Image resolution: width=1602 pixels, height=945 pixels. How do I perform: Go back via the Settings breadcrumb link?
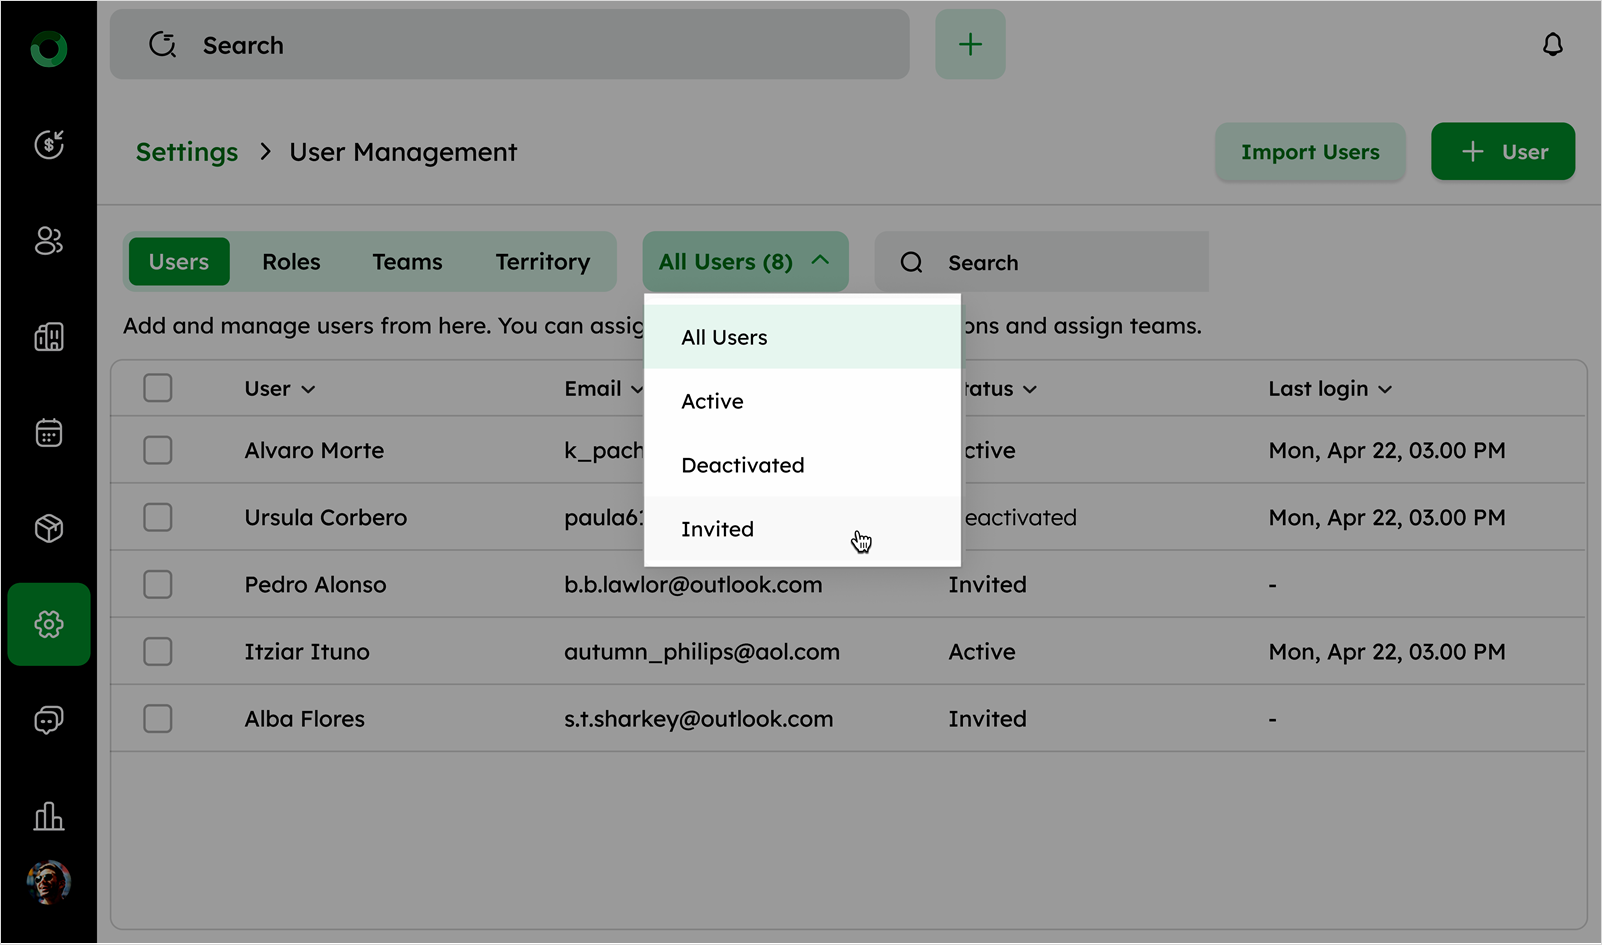coord(187,152)
